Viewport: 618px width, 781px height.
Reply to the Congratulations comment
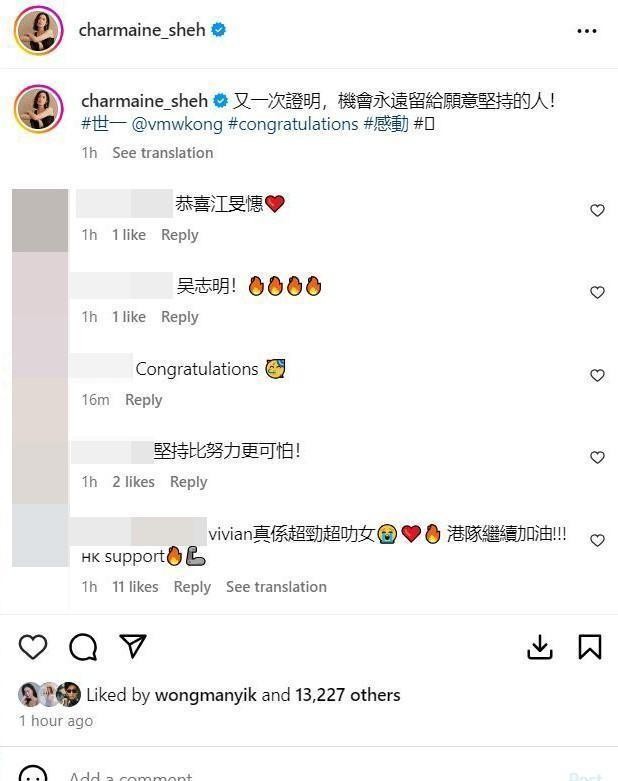(143, 400)
